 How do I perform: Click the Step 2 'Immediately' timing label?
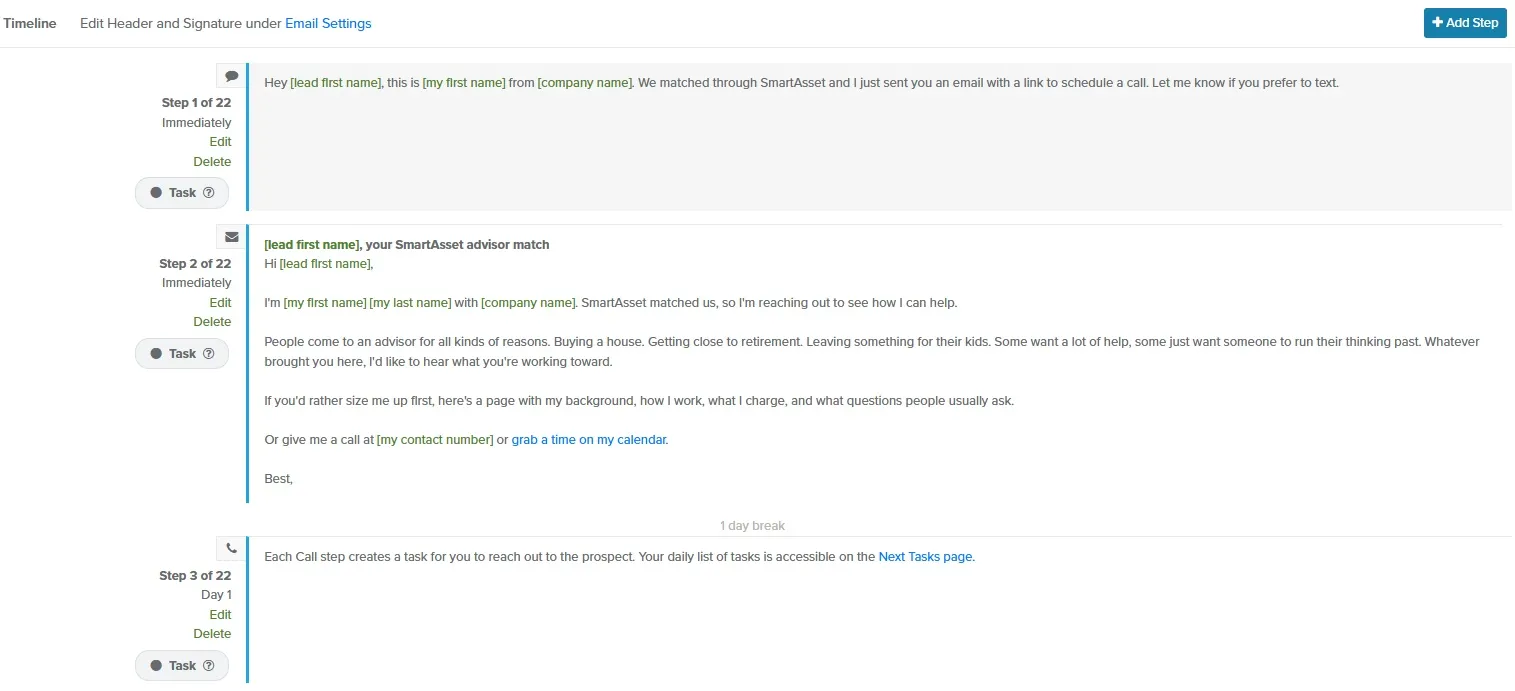[197, 283]
